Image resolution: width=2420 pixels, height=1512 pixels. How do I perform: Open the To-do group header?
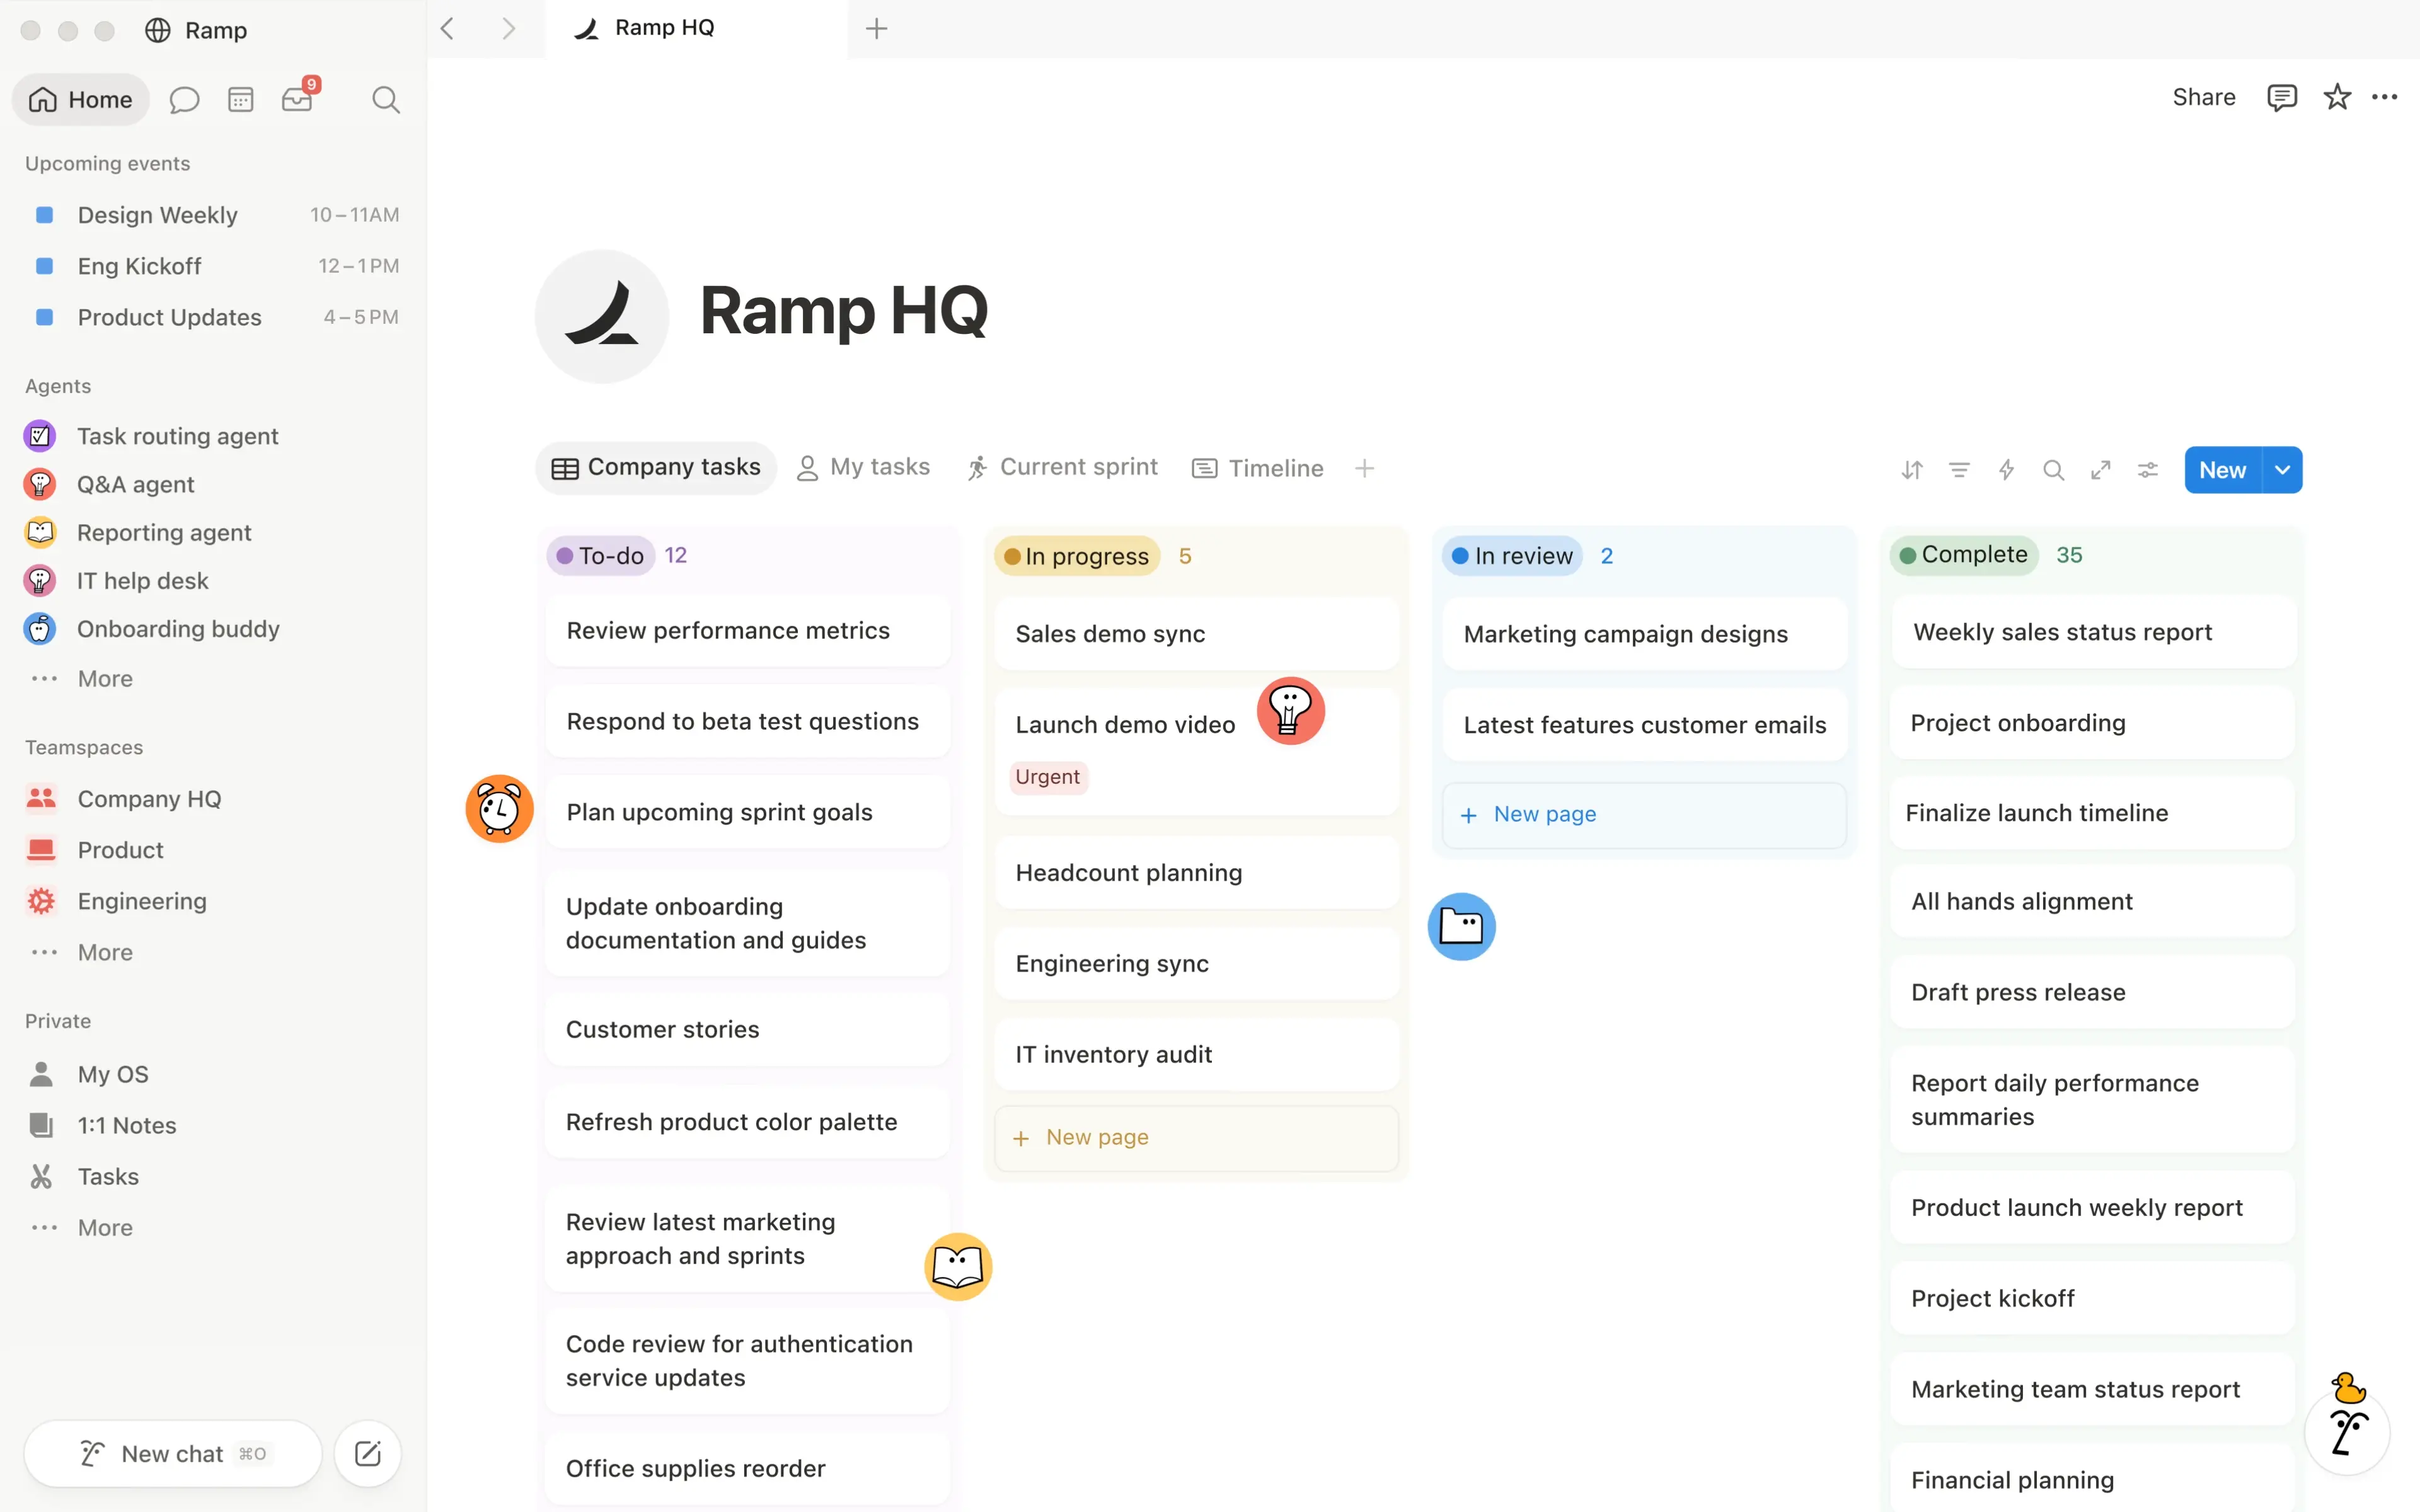(600, 555)
